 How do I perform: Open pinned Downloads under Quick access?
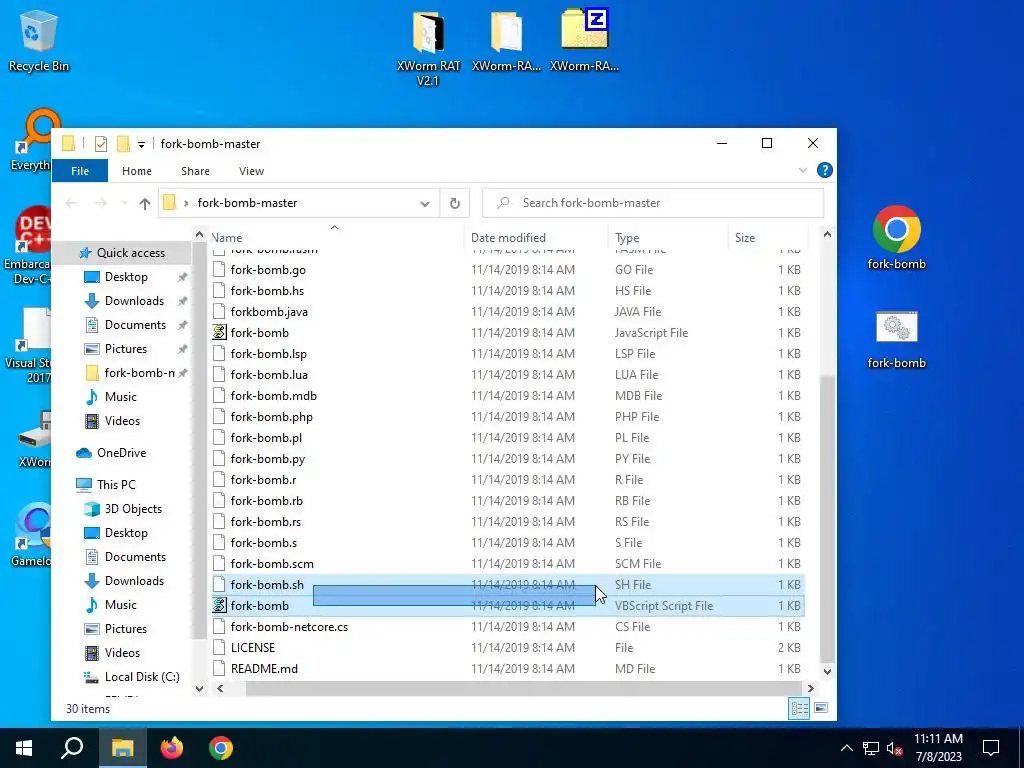(134, 300)
